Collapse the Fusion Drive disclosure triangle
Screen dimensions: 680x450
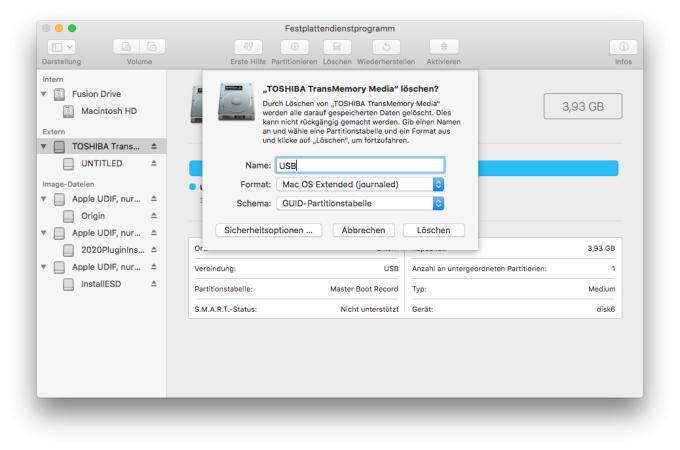(44, 94)
